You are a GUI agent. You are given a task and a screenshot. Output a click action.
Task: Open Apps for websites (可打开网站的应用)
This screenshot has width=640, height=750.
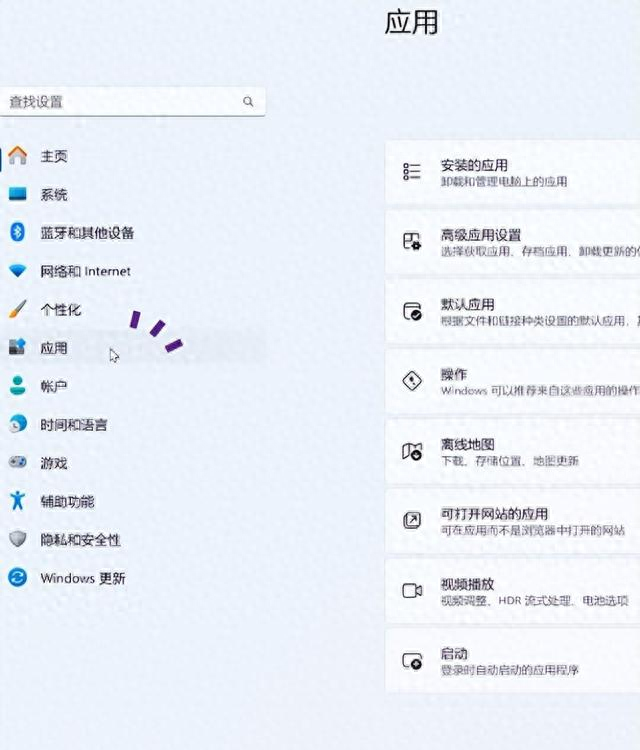click(513, 521)
